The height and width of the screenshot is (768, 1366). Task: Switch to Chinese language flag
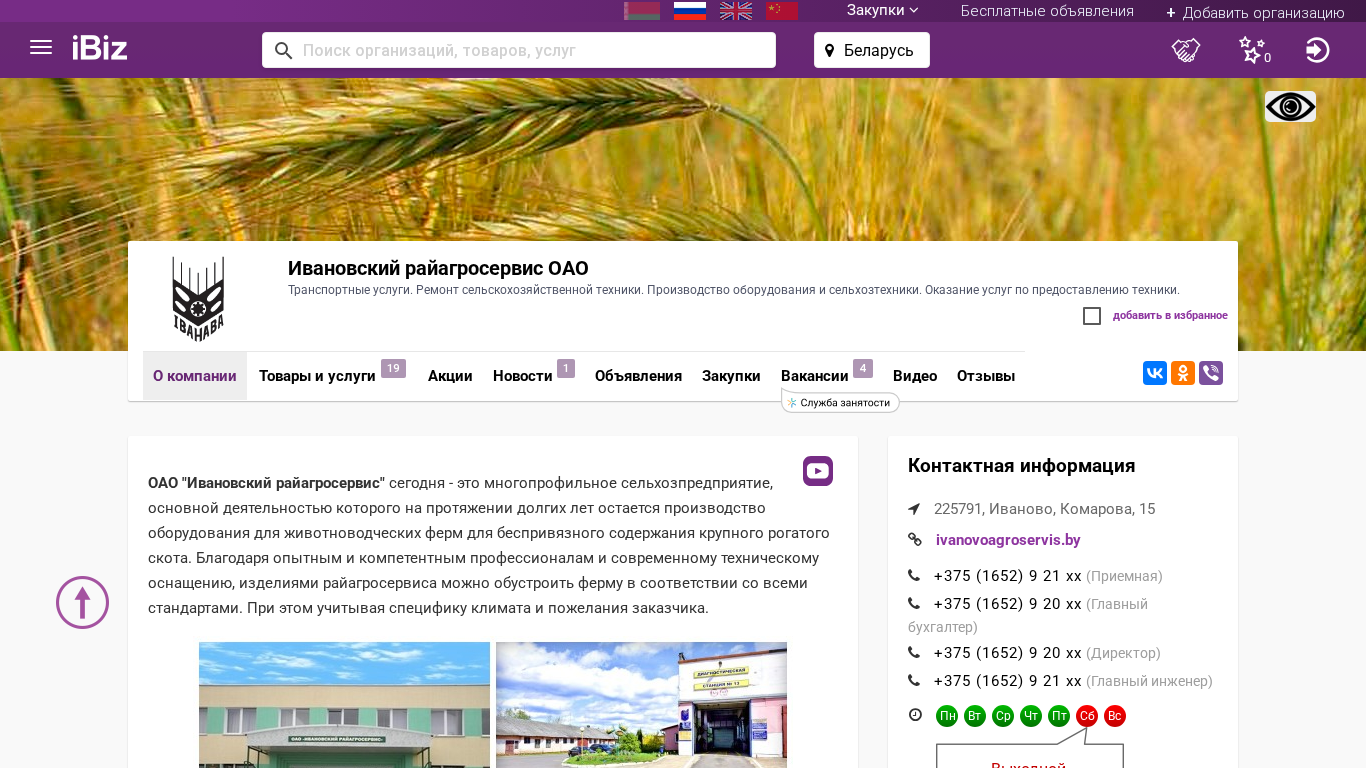(x=782, y=11)
